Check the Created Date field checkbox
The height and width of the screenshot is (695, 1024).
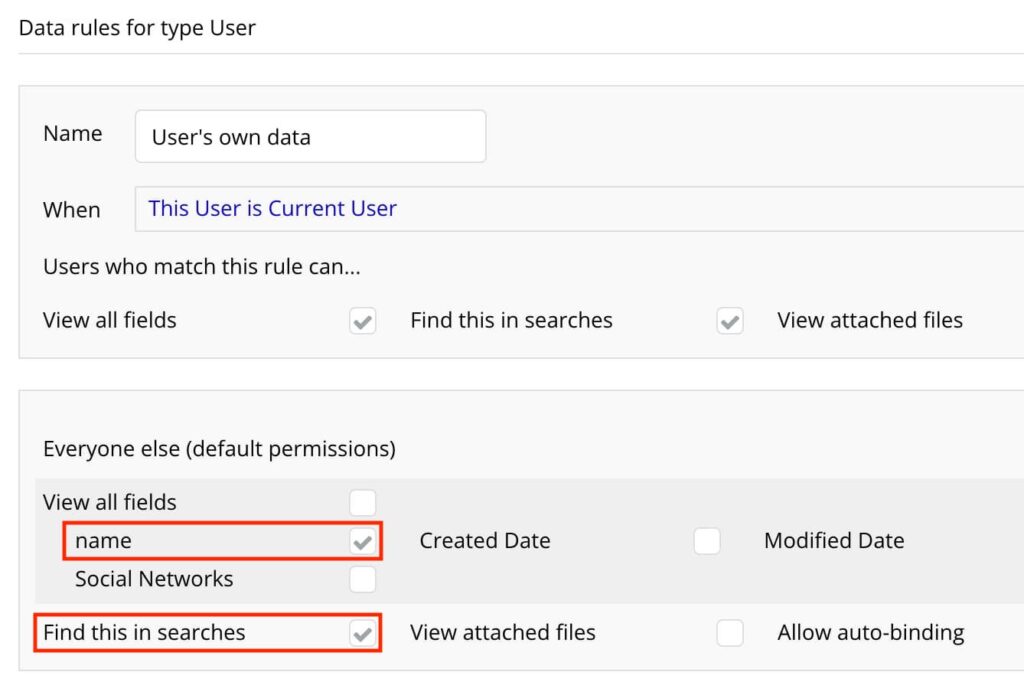pos(707,541)
